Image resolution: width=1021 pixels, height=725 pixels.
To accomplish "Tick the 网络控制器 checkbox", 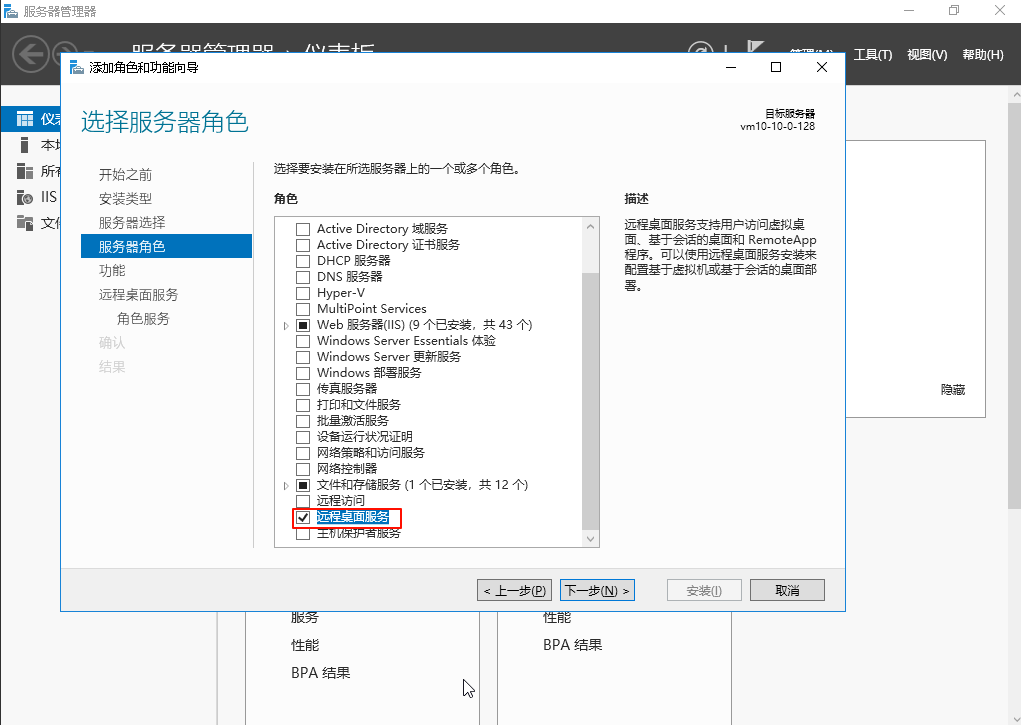I will [x=303, y=469].
